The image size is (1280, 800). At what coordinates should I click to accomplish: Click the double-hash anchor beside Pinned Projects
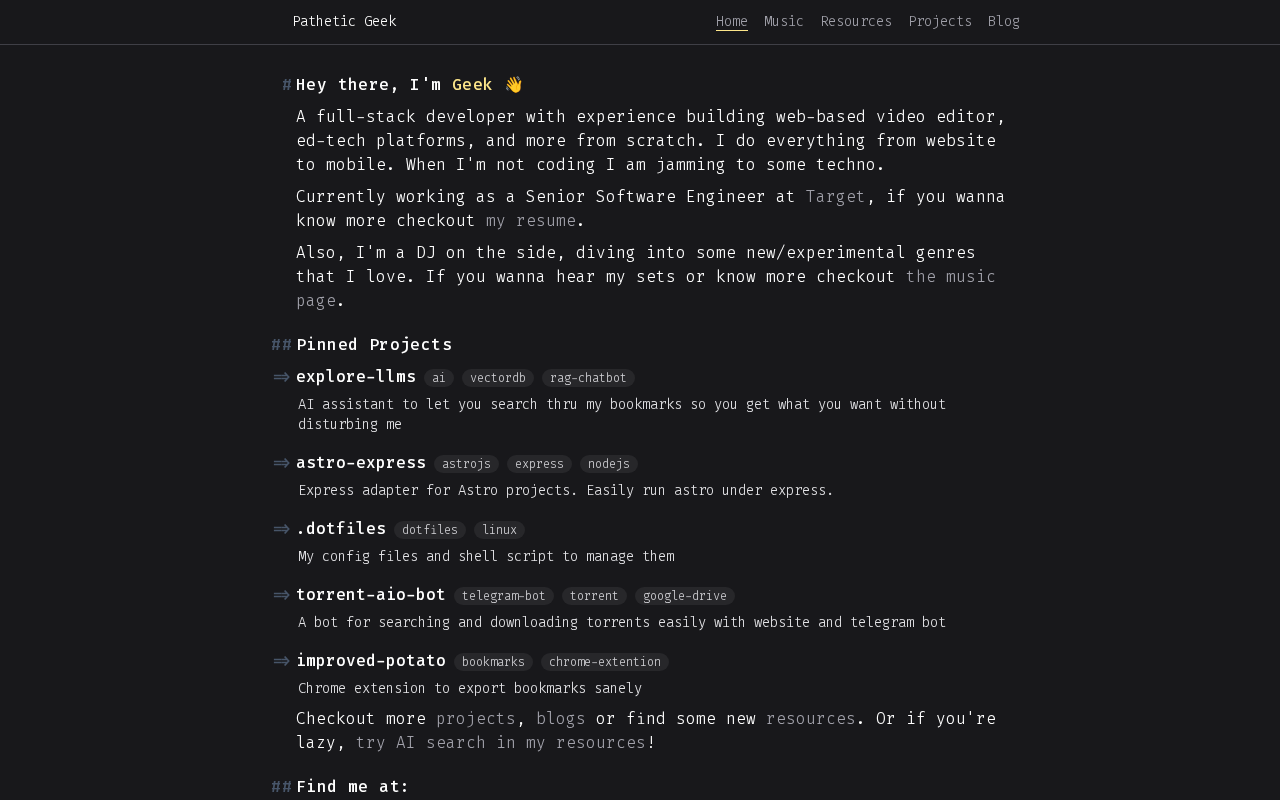point(282,345)
